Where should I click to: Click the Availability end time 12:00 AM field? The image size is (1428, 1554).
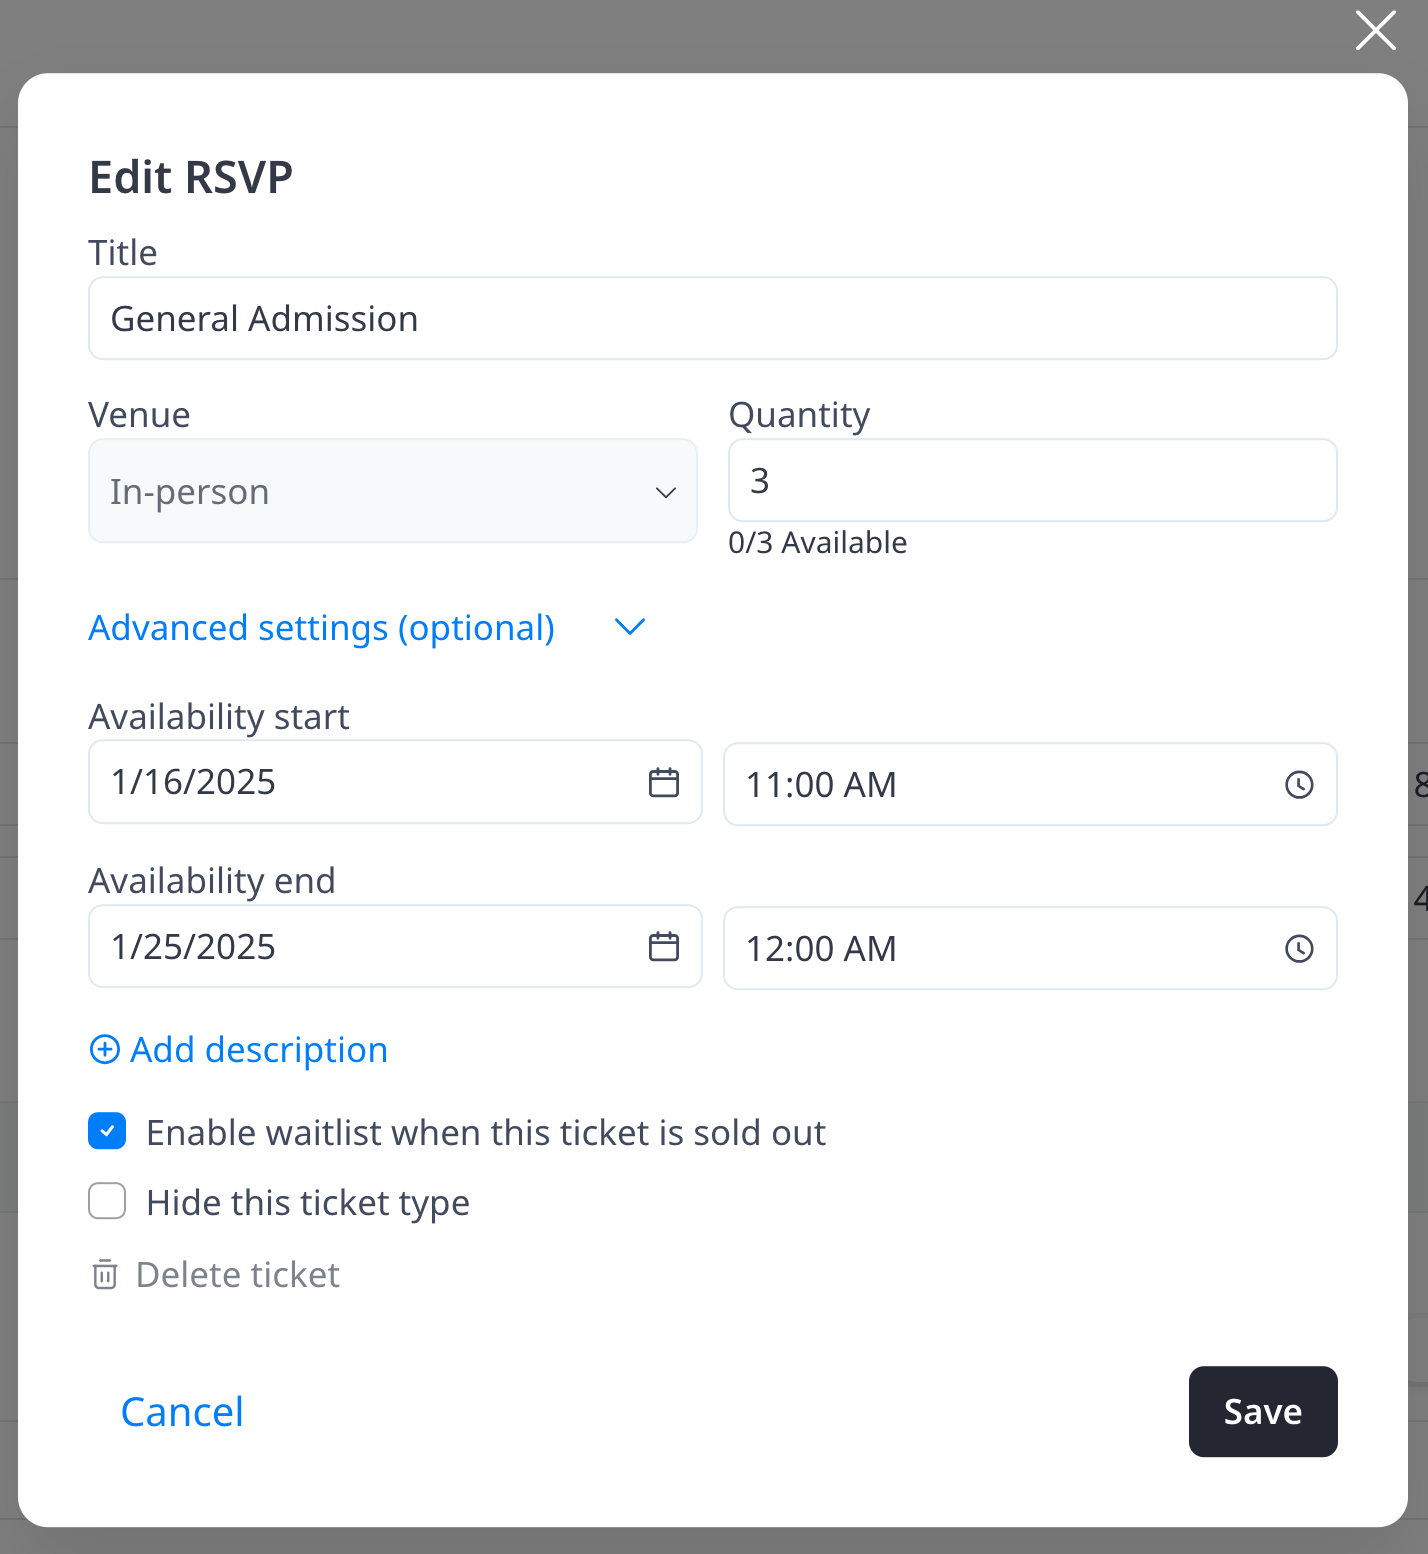click(x=1000, y=949)
